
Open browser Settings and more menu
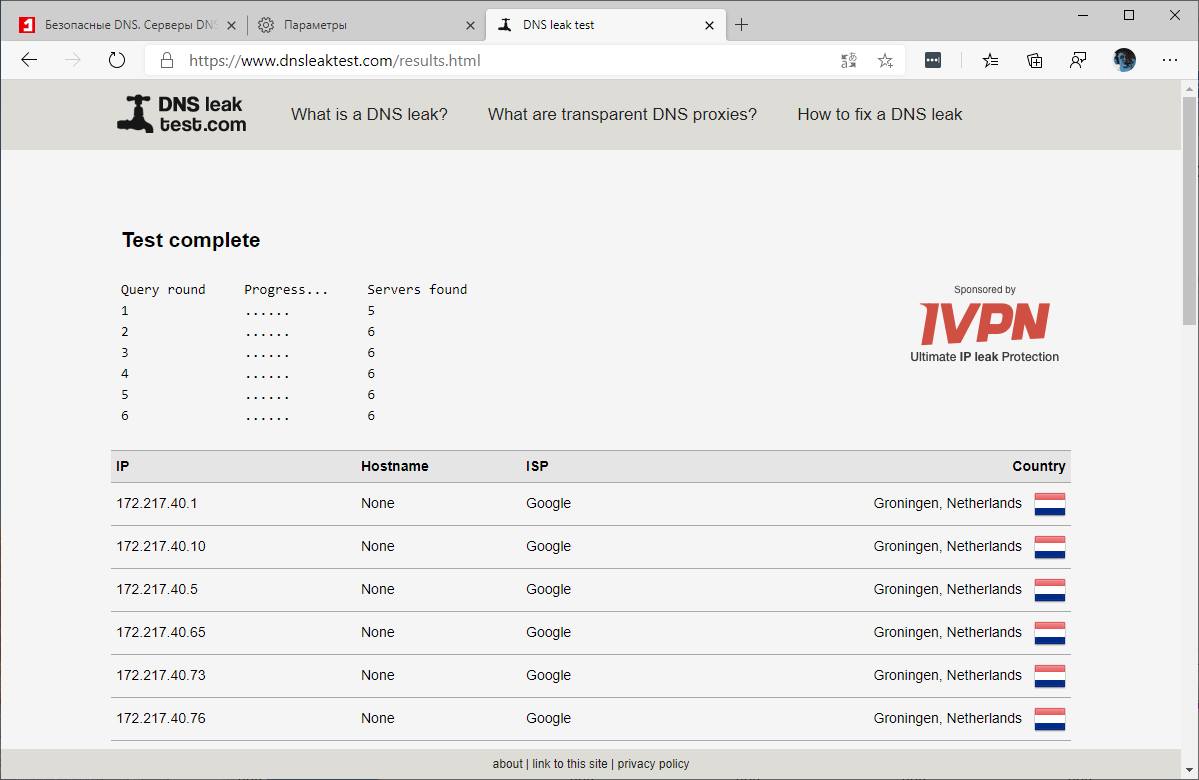point(1170,60)
